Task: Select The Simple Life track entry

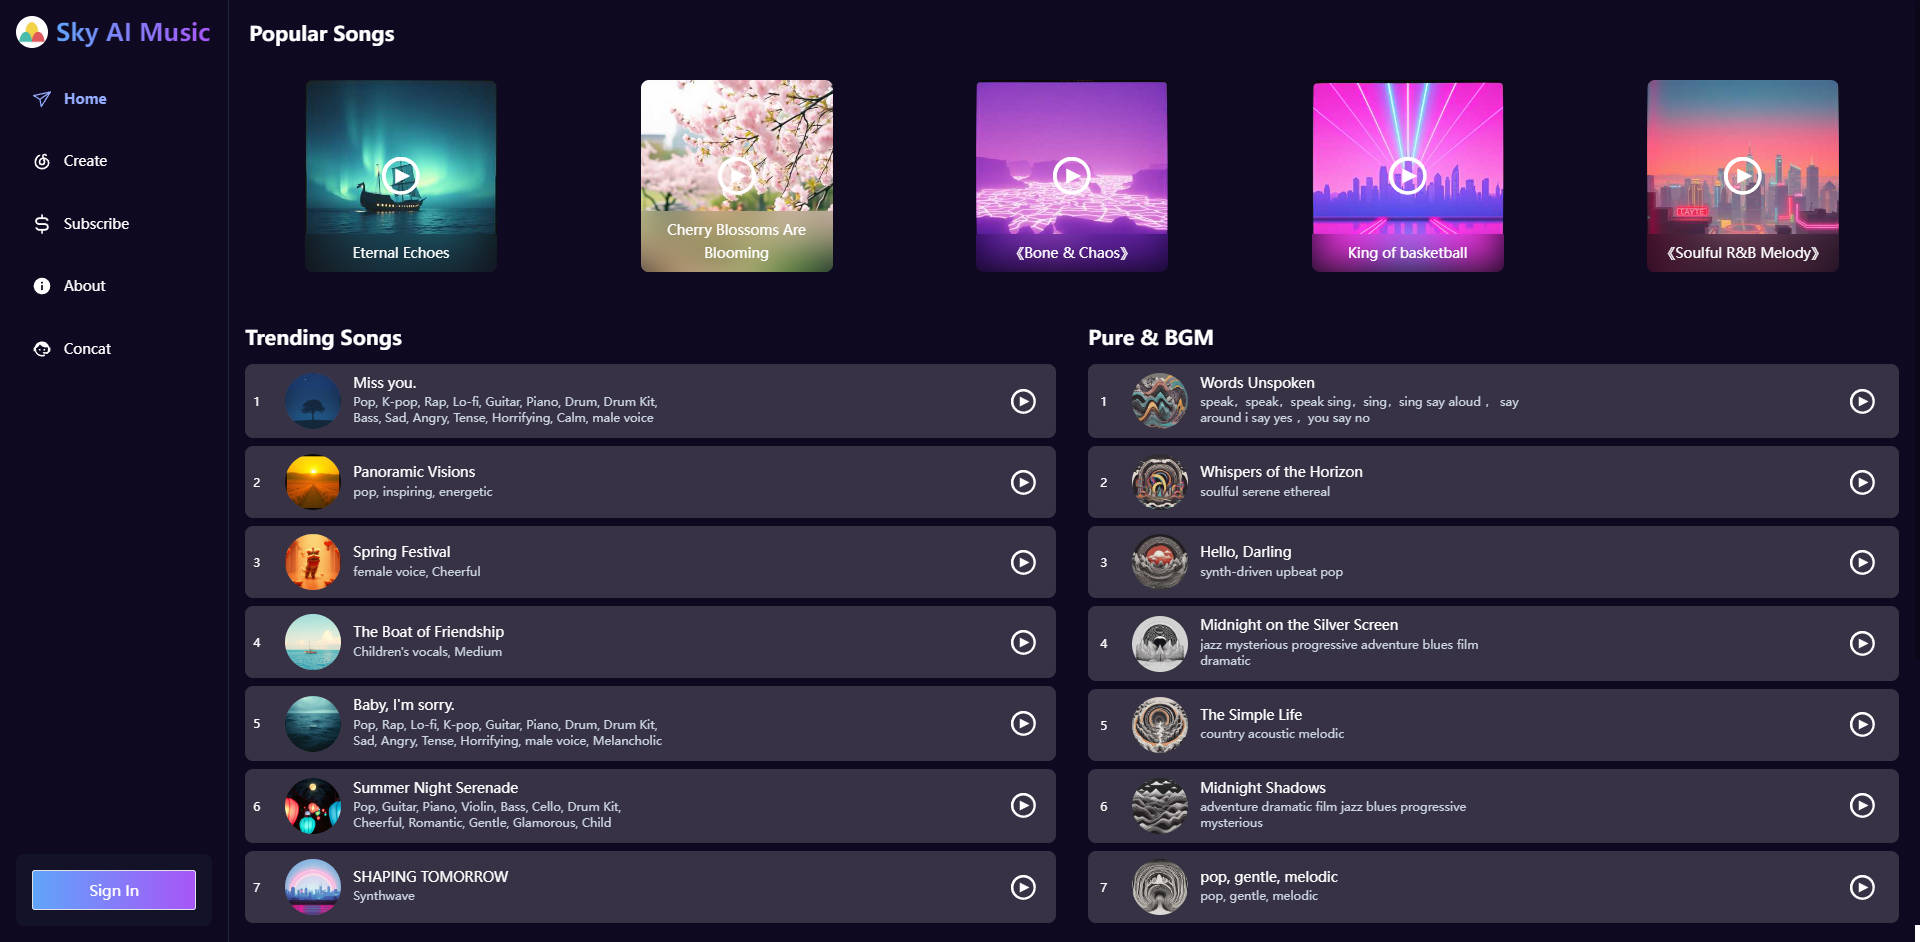Action: point(1490,724)
